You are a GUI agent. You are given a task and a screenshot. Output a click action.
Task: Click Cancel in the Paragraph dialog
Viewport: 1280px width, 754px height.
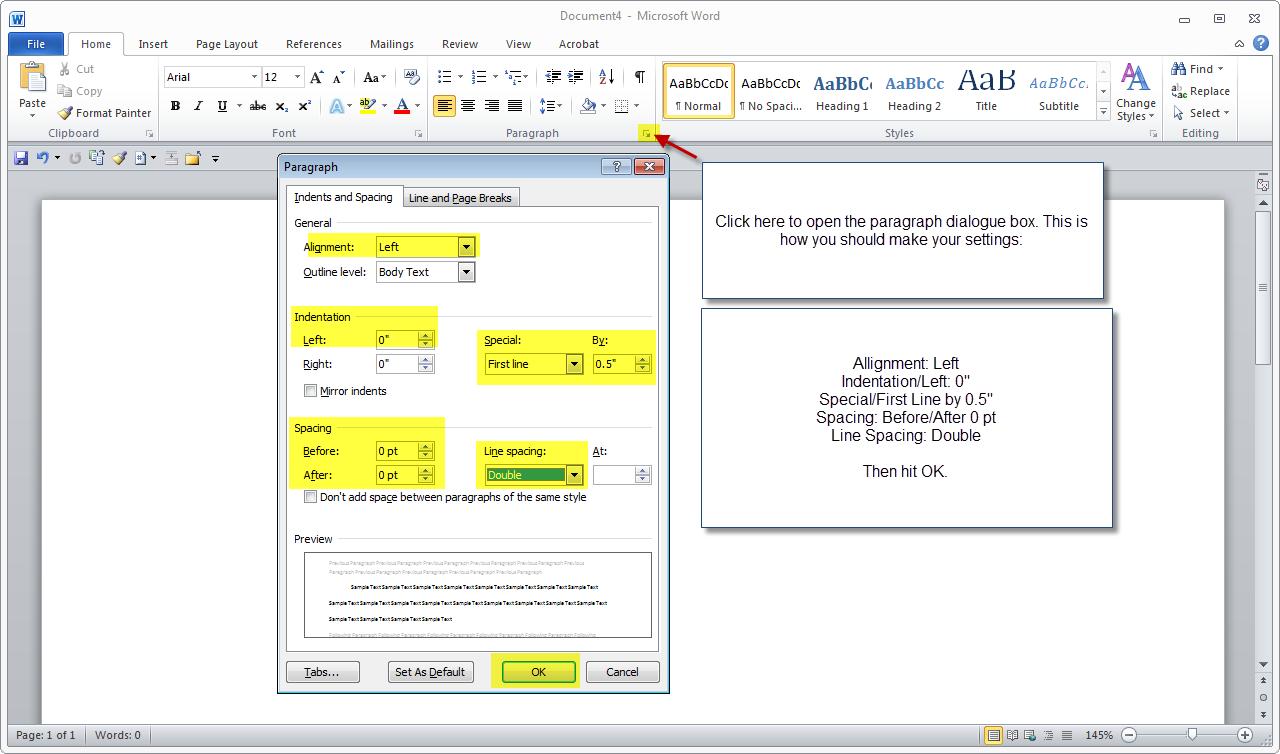point(622,672)
